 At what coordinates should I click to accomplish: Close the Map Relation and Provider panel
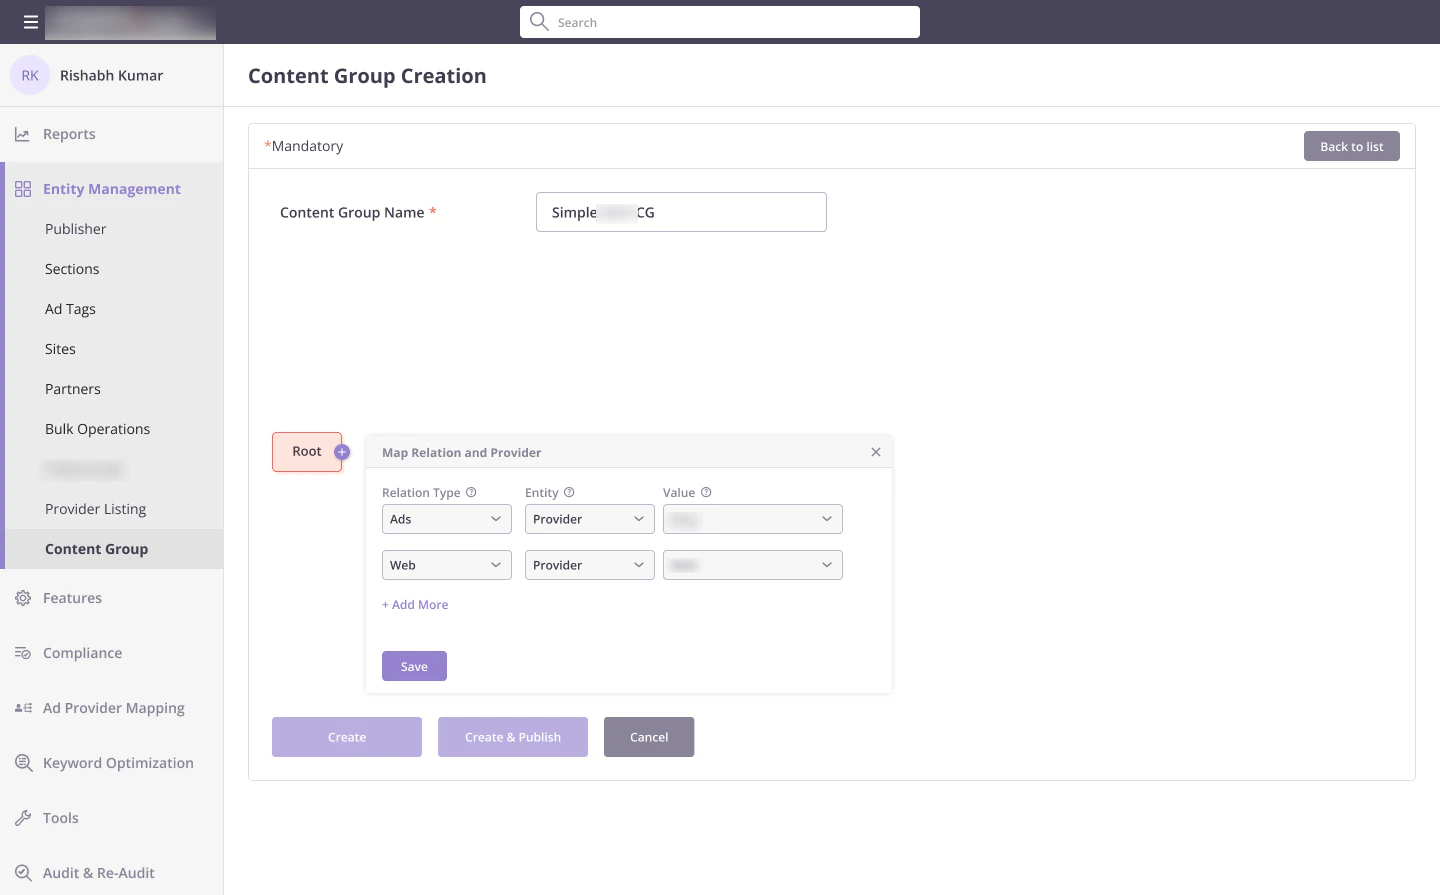876,452
